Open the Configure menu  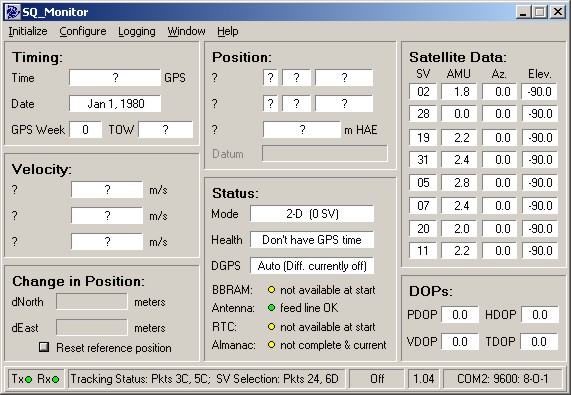pyautogui.click(x=83, y=31)
